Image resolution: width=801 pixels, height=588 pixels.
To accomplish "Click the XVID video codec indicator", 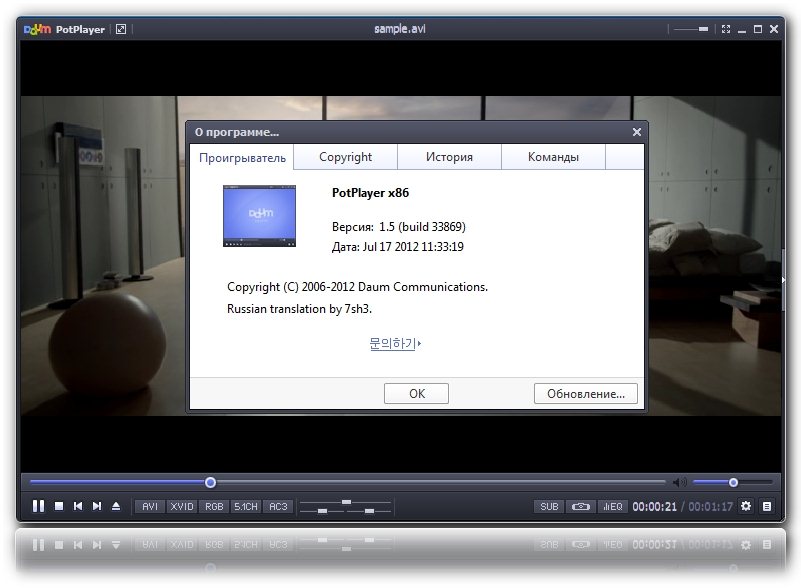I will (x=182, y=507).
